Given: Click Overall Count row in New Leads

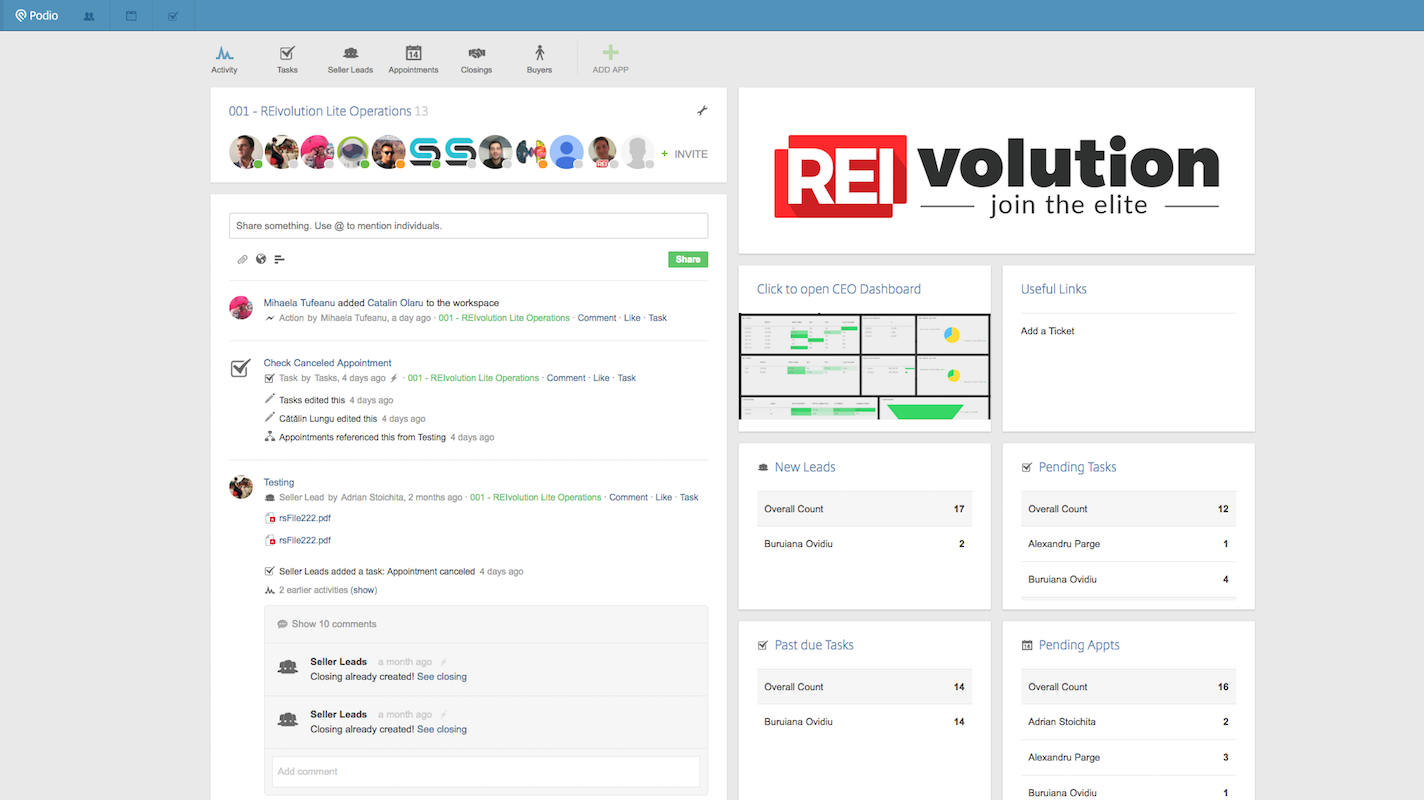Looking at the screenshot, I should (864, 509).
